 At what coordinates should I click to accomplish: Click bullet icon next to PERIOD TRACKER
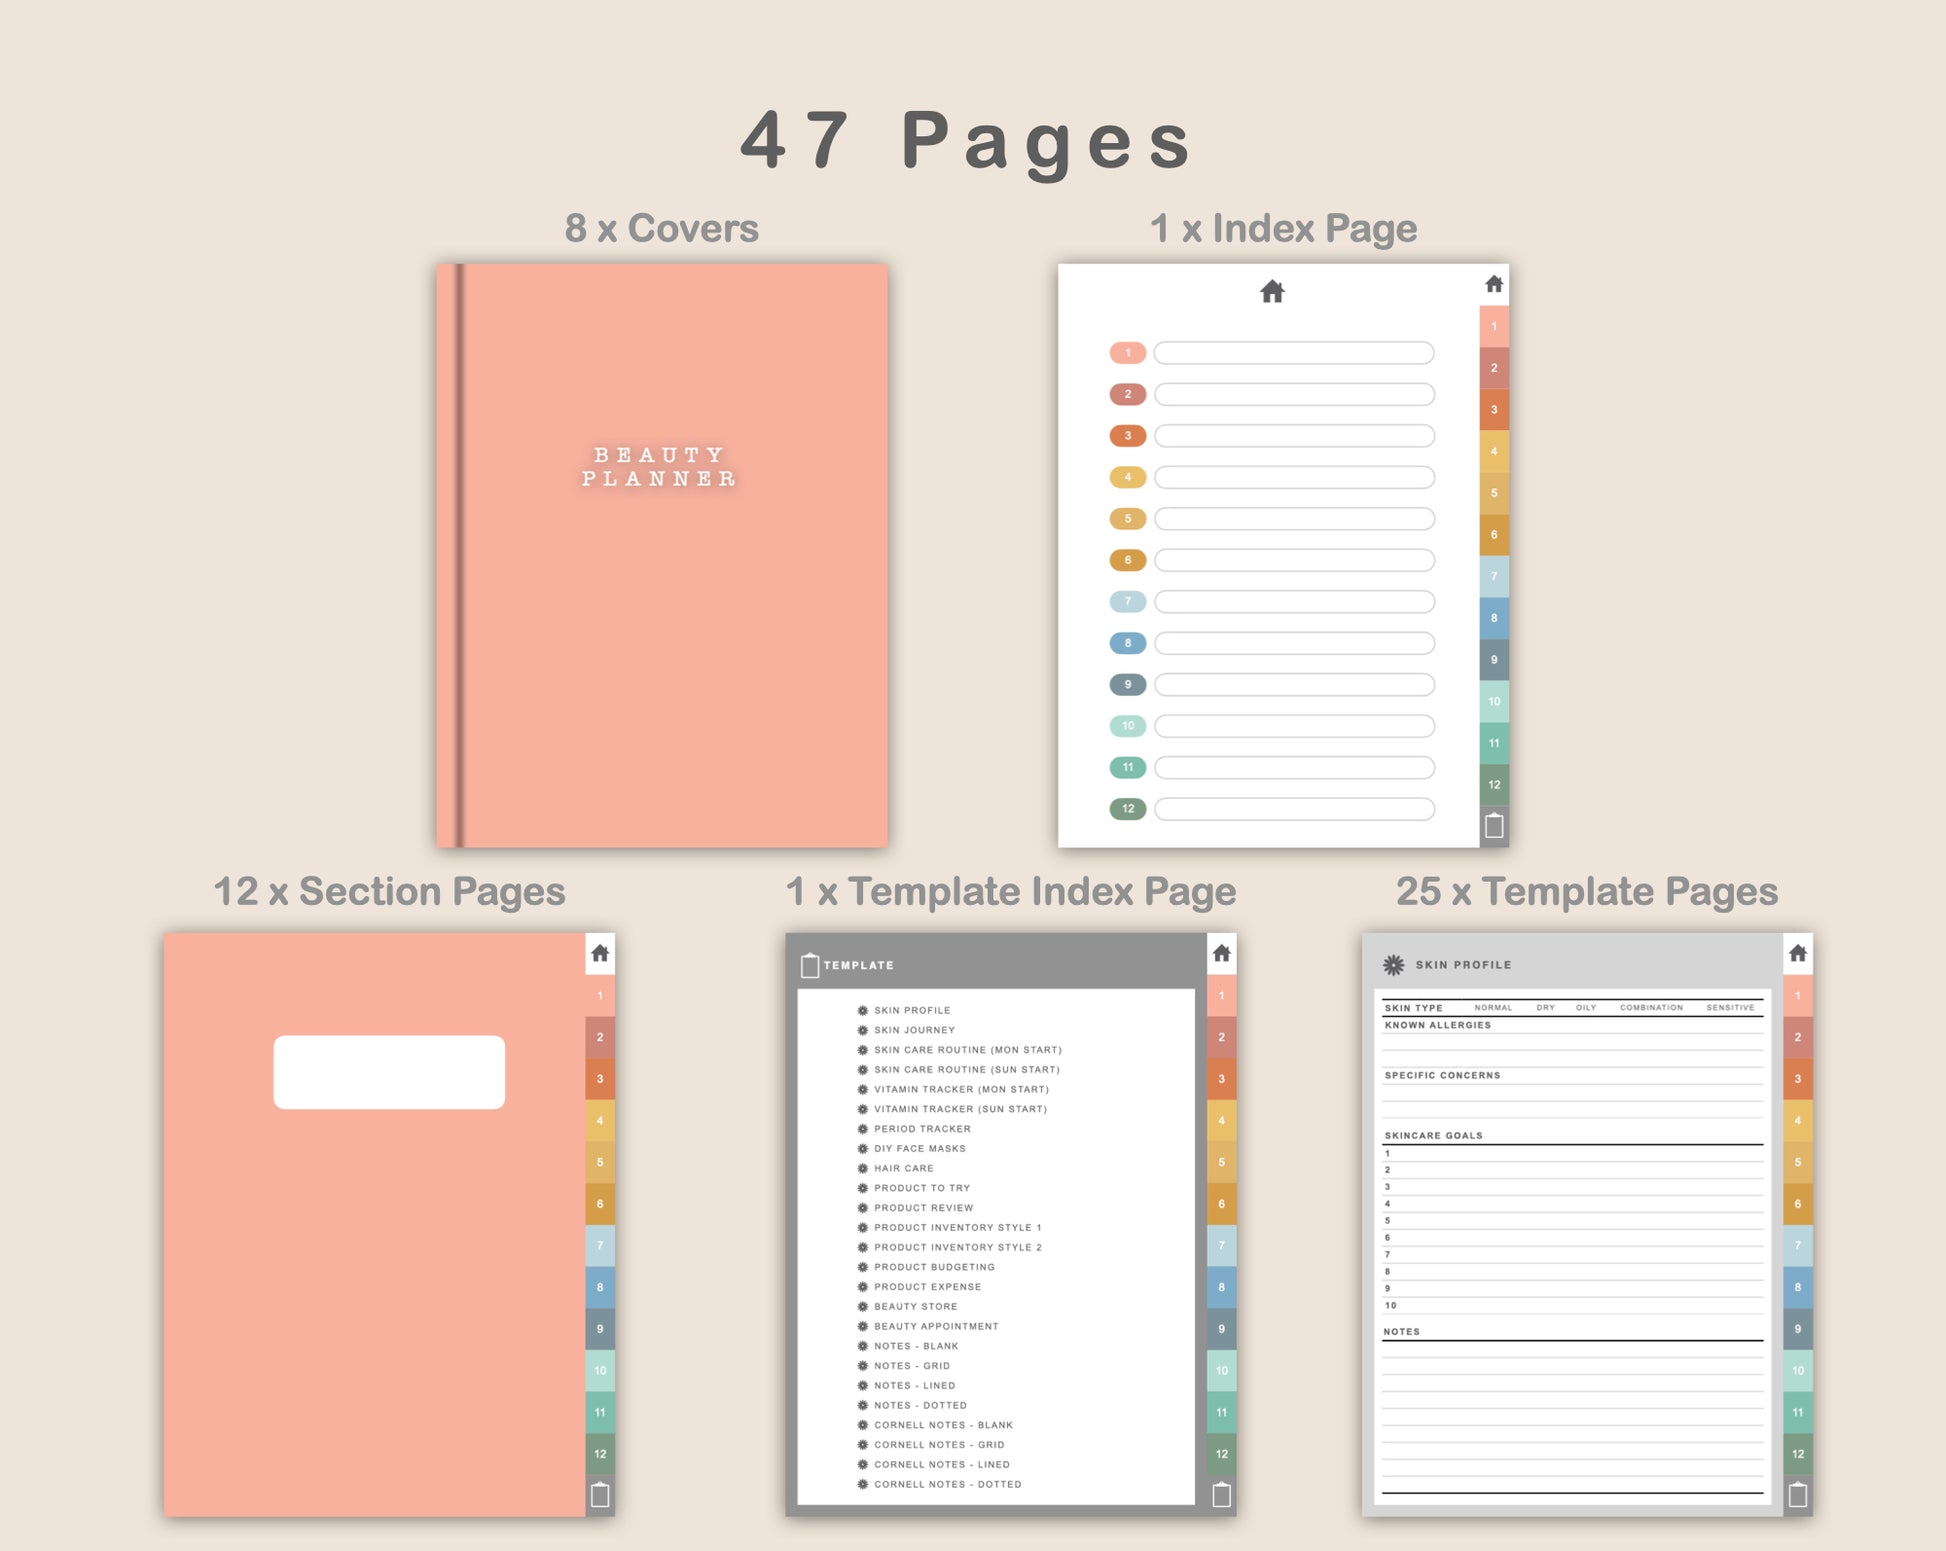(863, 1129)
